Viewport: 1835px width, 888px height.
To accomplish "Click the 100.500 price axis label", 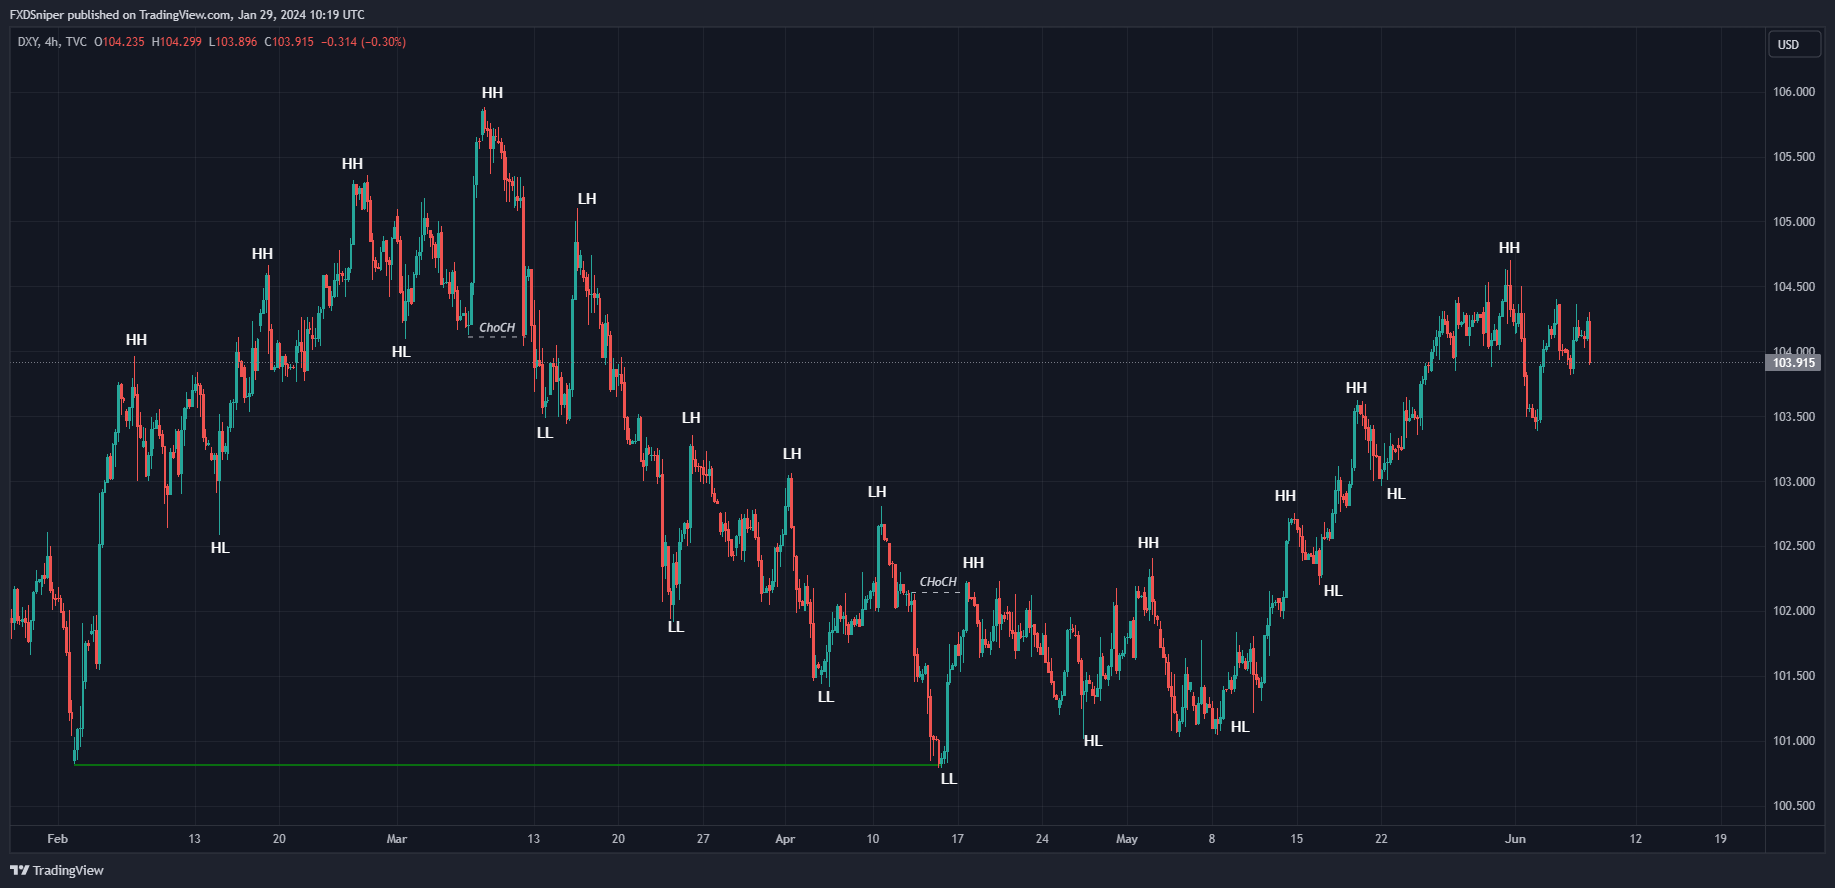I will [x=1794, y=806].
